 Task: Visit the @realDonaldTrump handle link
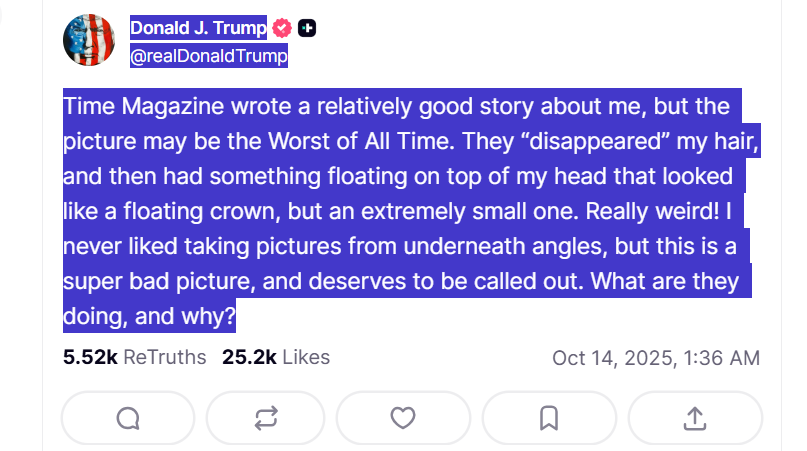208,57
